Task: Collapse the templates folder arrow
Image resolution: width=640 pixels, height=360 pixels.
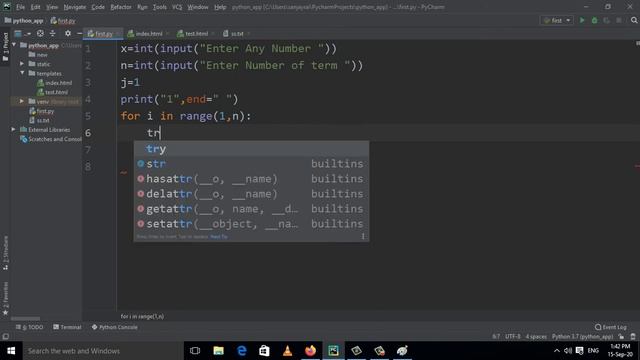Action: pyautogui.click(x=22, y=73)
